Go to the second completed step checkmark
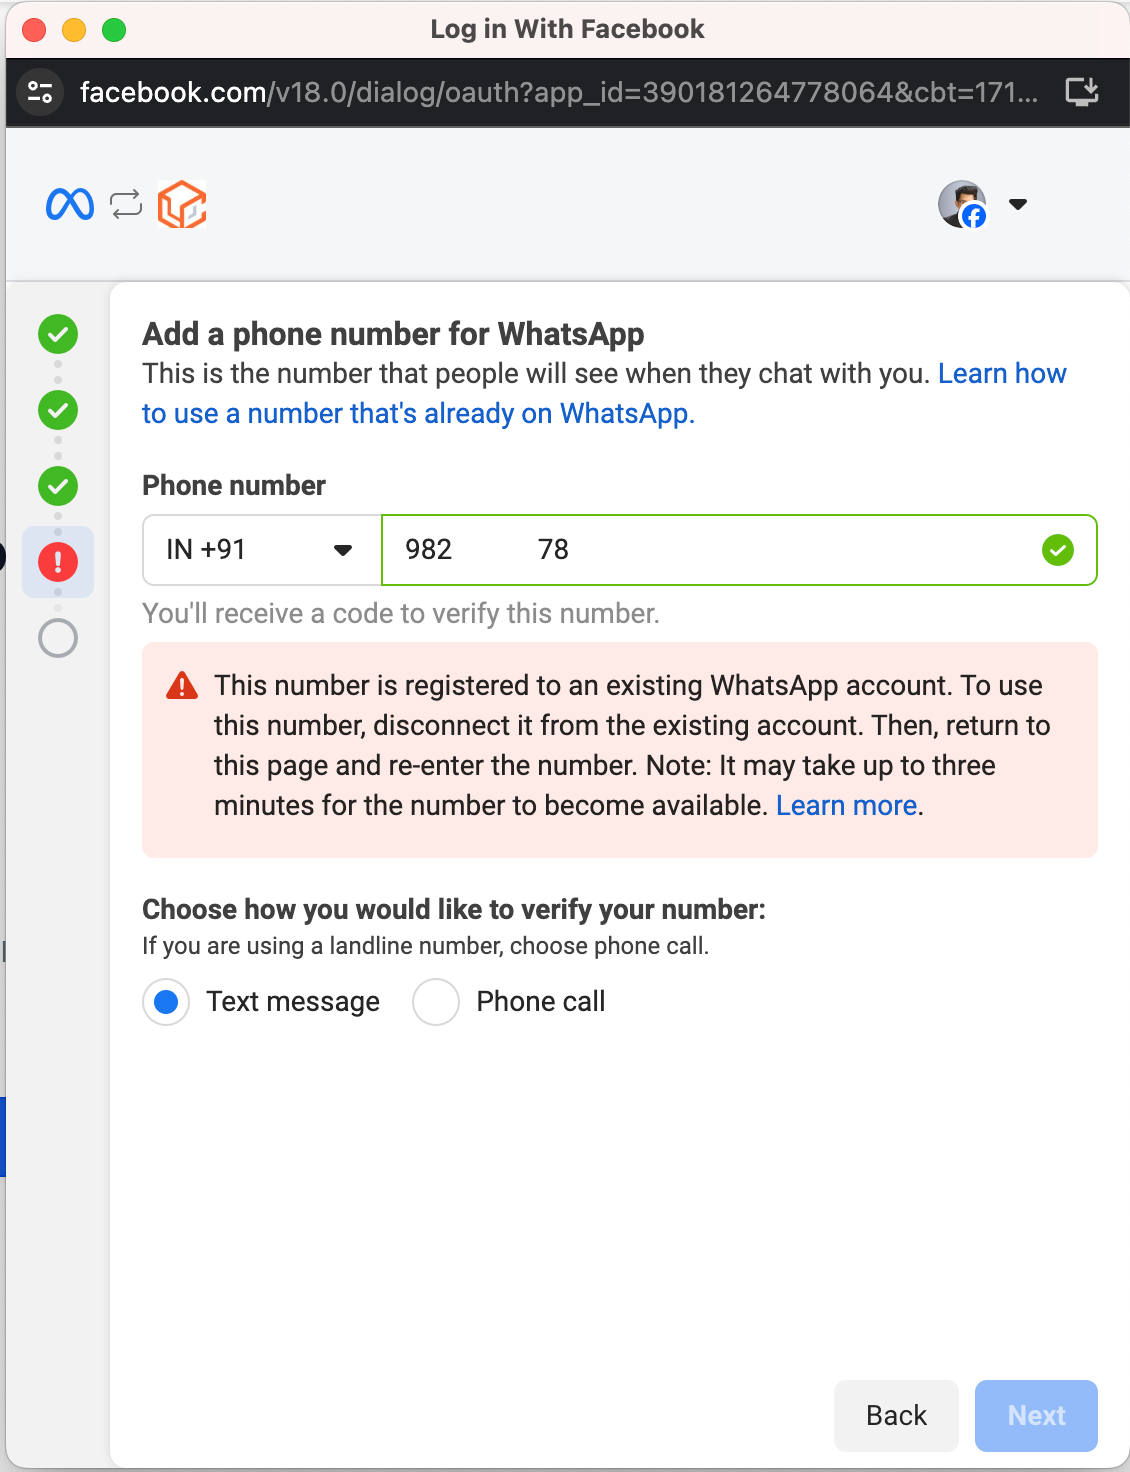 coord(58,410)
